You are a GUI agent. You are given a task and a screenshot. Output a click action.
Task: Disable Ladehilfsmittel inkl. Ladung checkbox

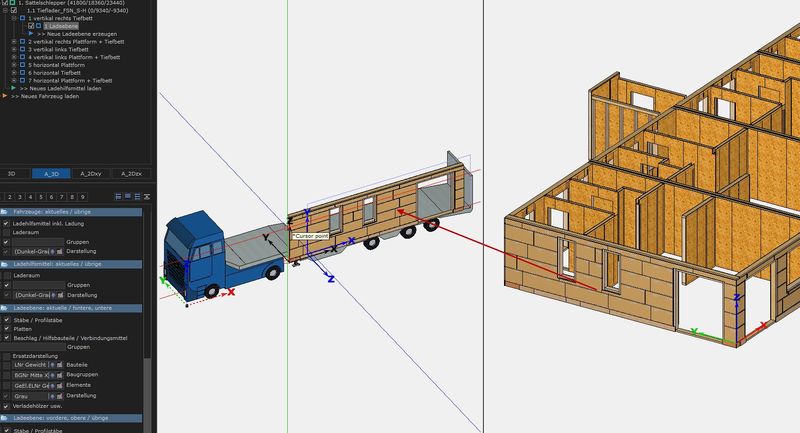[6, 223]
